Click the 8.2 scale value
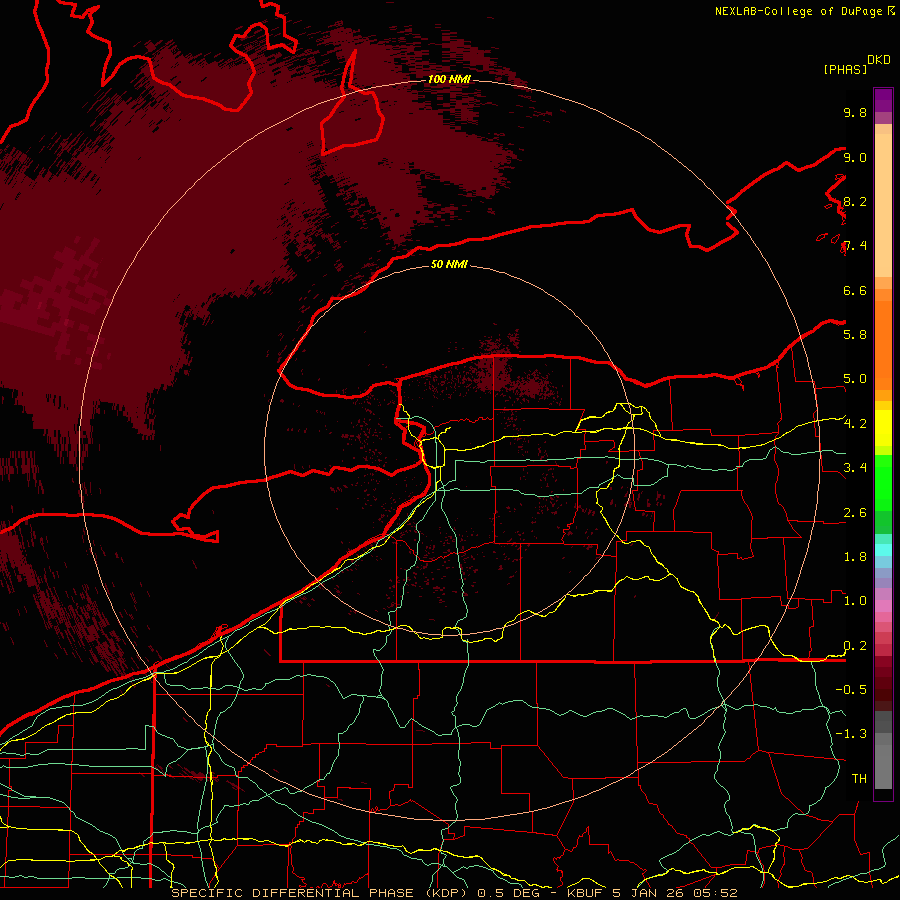This screenshot has width=900, height=900. click(x=855, y=201)
